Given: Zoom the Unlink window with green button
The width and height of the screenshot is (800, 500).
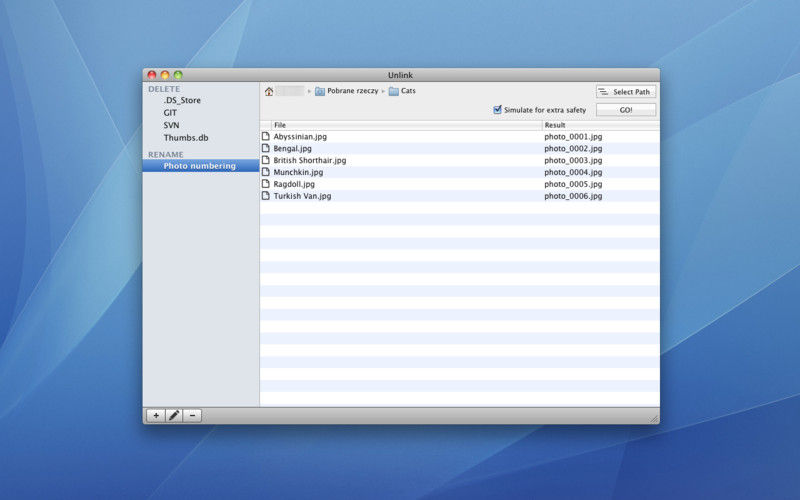Looking at the screenshot, I should [x=178, y=75].
